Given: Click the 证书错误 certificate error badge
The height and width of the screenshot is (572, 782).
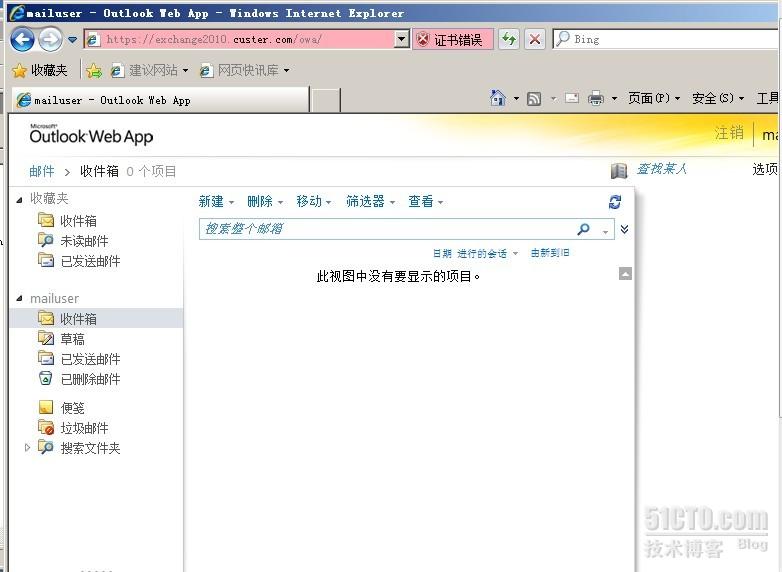Looking at the screenshot, I should pos(452,39).
